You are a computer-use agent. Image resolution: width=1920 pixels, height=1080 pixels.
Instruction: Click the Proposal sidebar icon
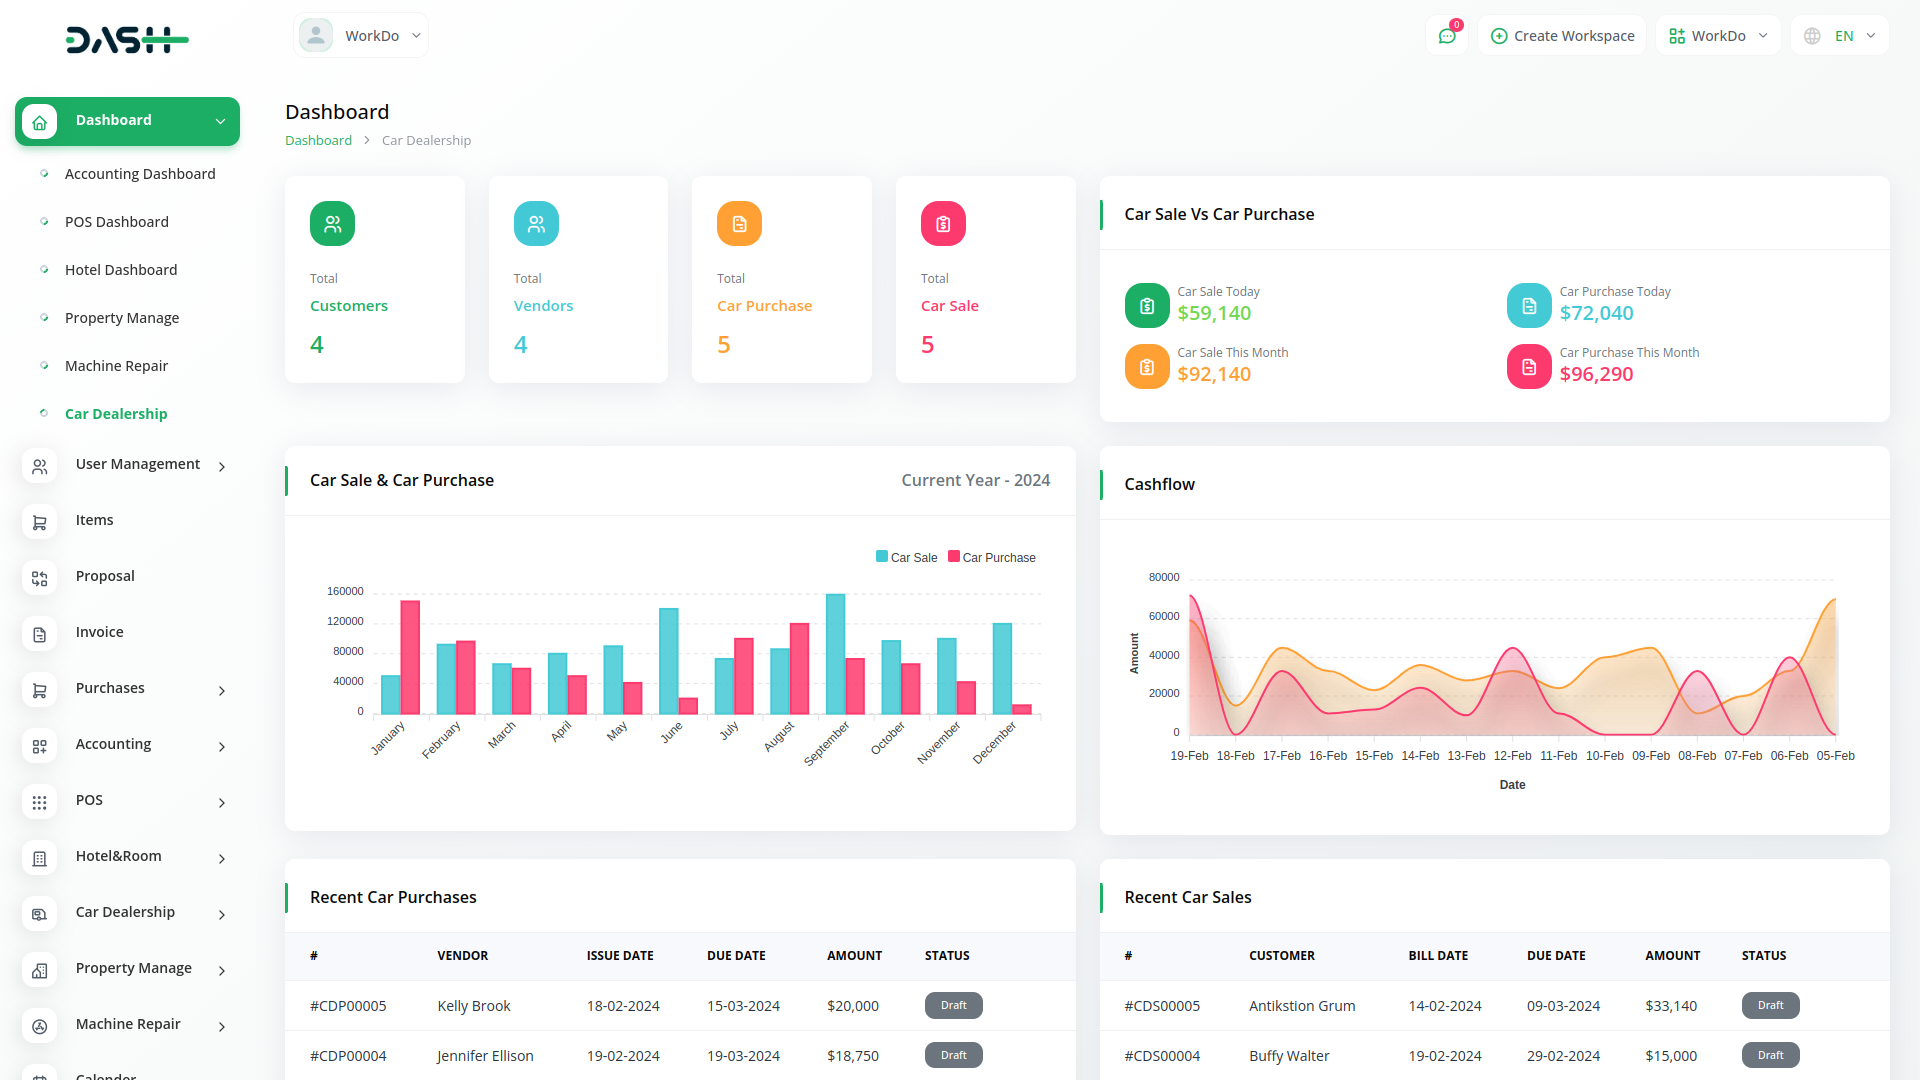pyautogui.click(x=40, y=578)
